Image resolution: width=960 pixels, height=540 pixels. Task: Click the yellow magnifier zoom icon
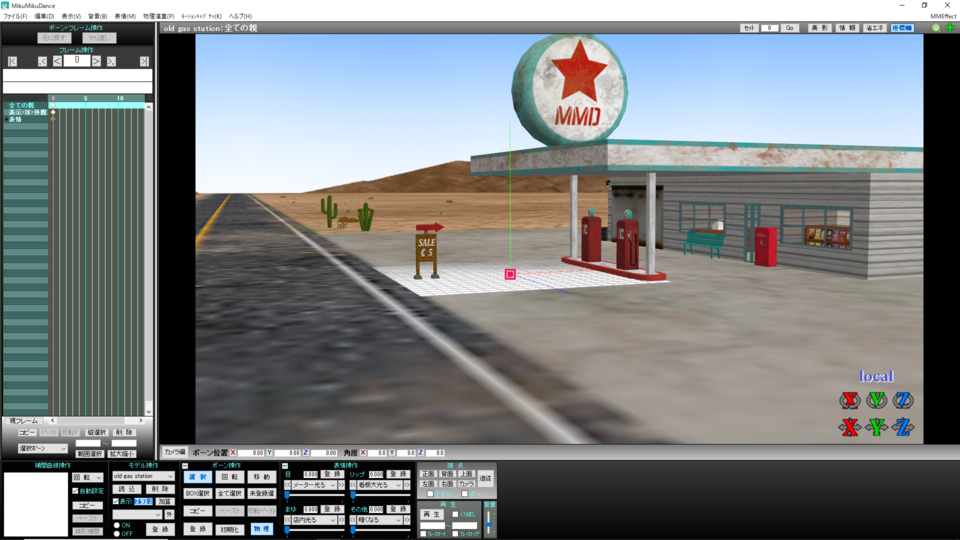point(936,28)
